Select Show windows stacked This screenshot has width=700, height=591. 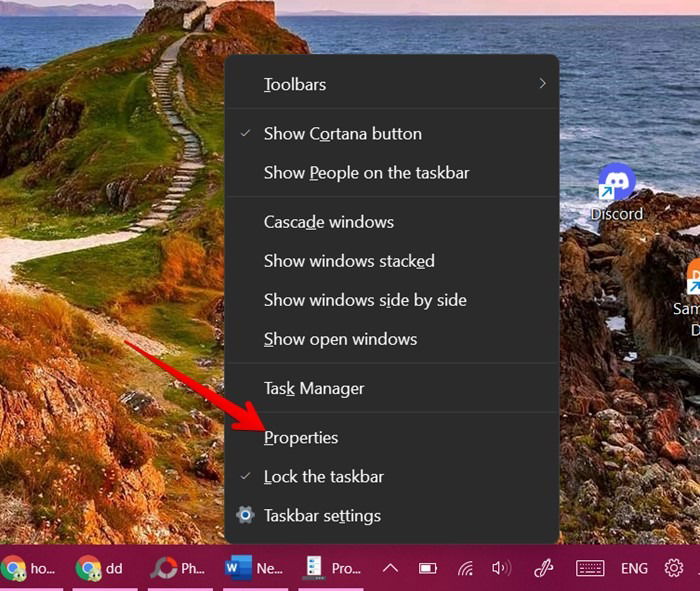click(392, 261)
